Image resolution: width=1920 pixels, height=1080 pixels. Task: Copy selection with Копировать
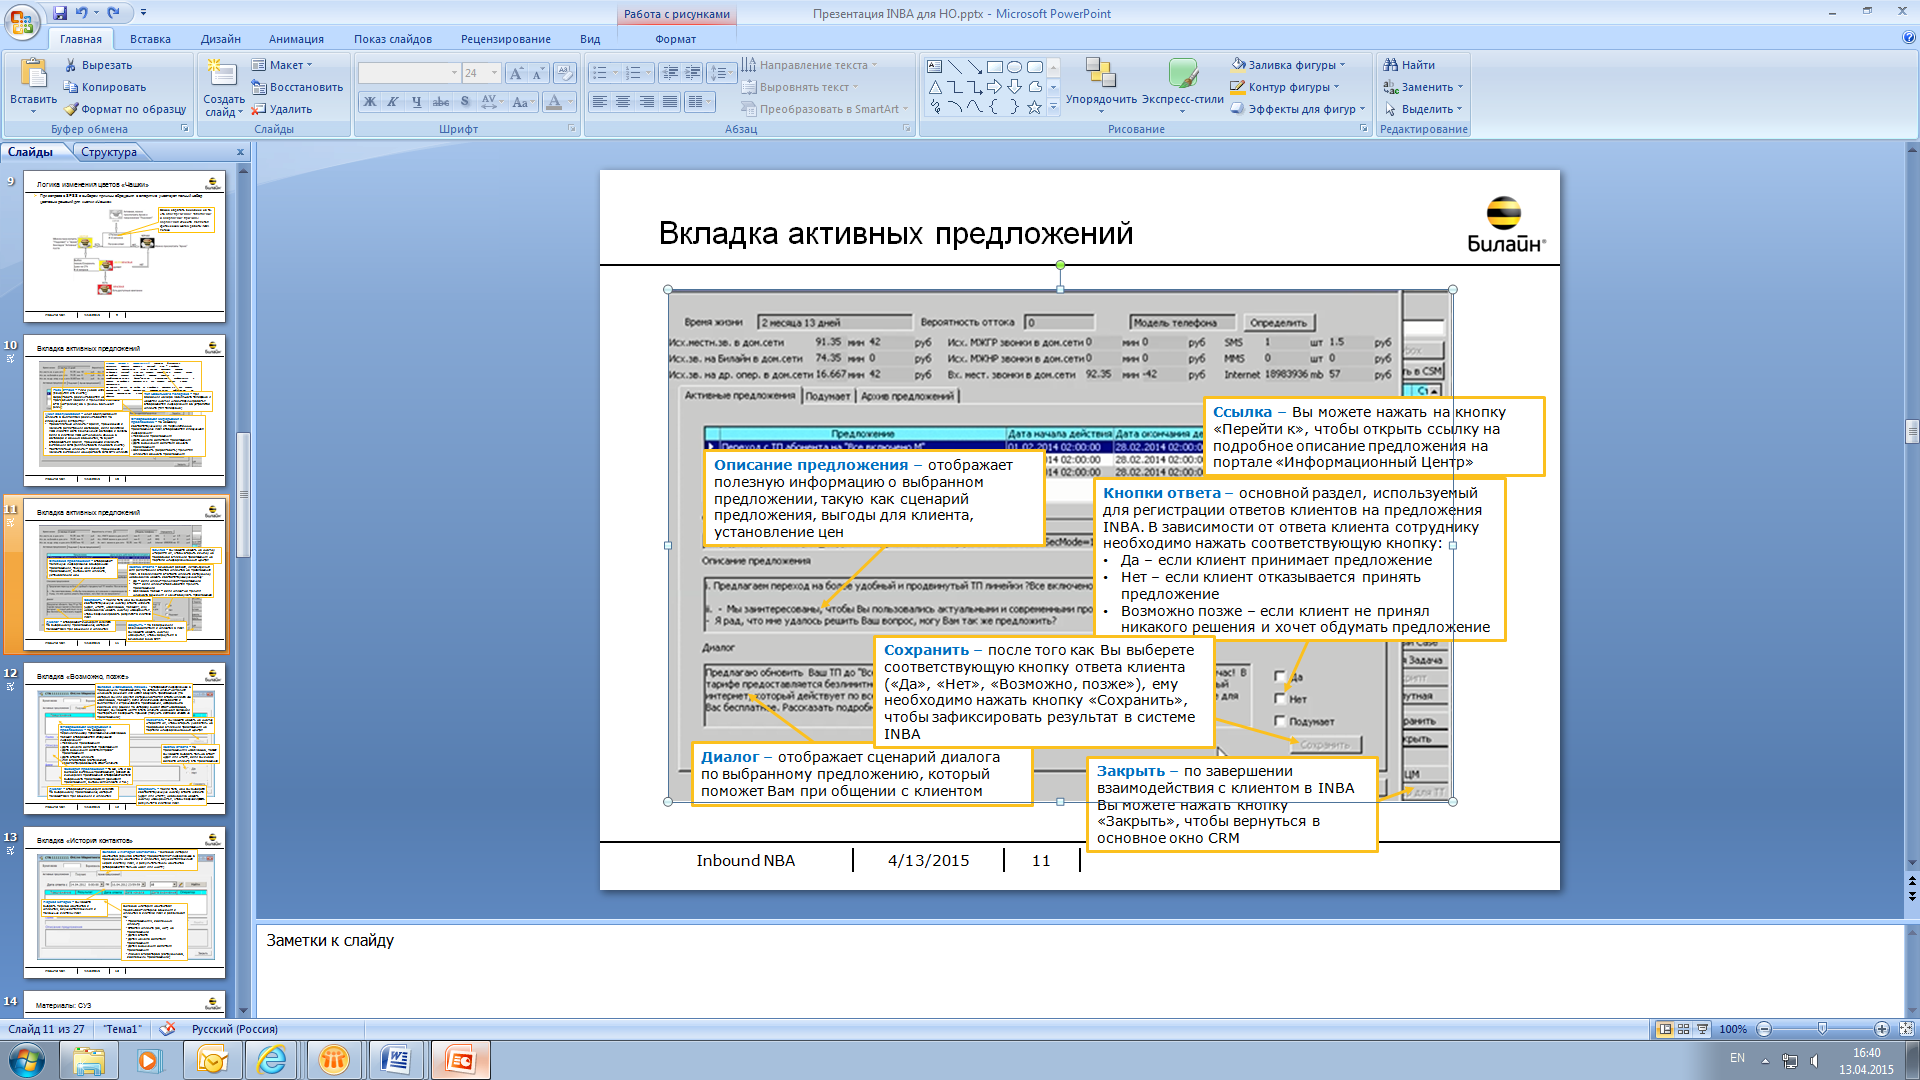105,87
